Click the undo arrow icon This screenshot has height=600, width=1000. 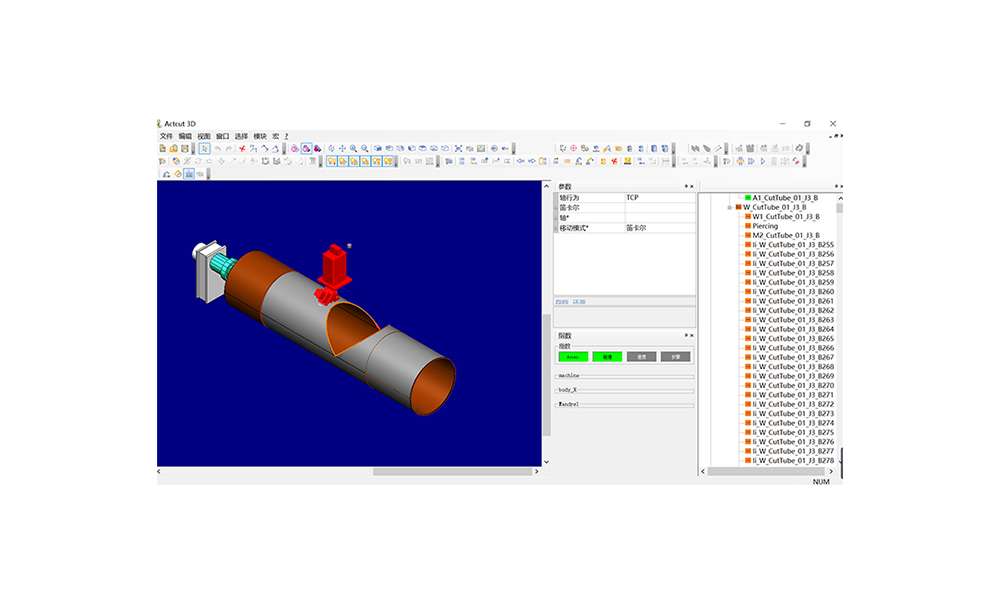217,149
